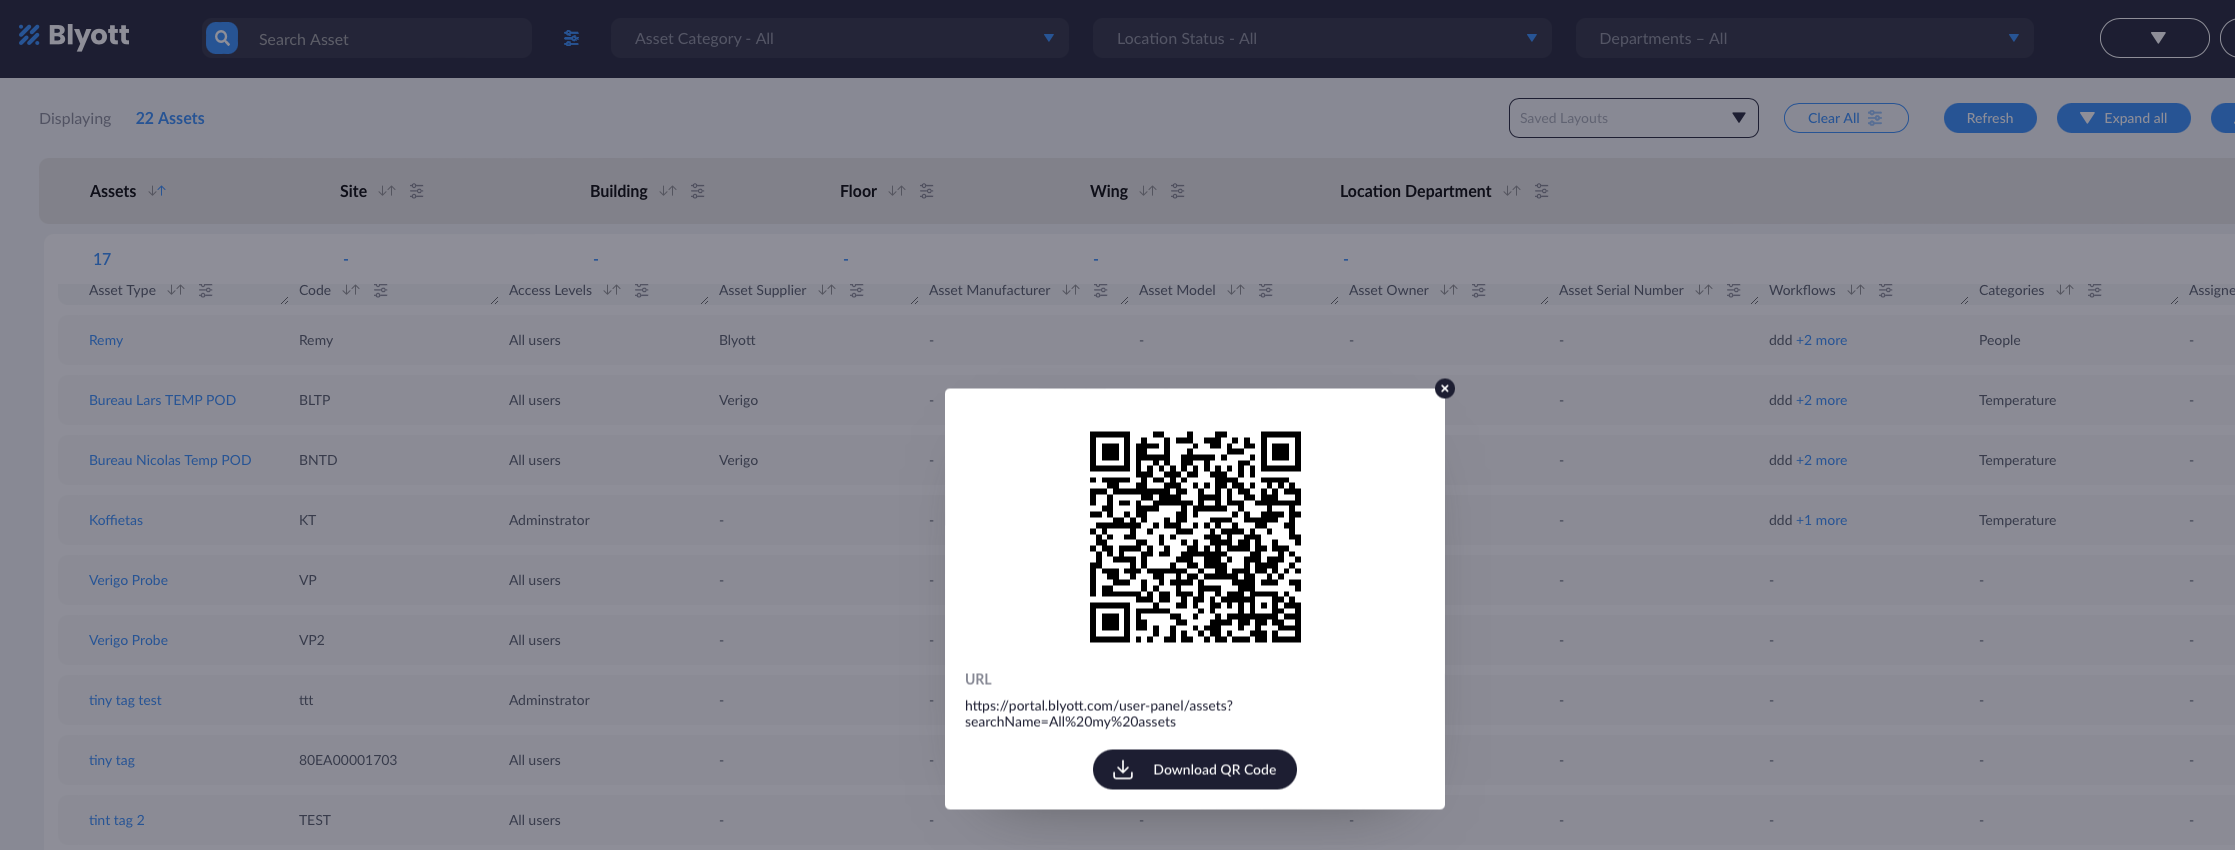Image resolution: width=2235 pixels, height=850 pixels.
Task: Open filter for Access Levels column
Action: (x=642, y=290)
